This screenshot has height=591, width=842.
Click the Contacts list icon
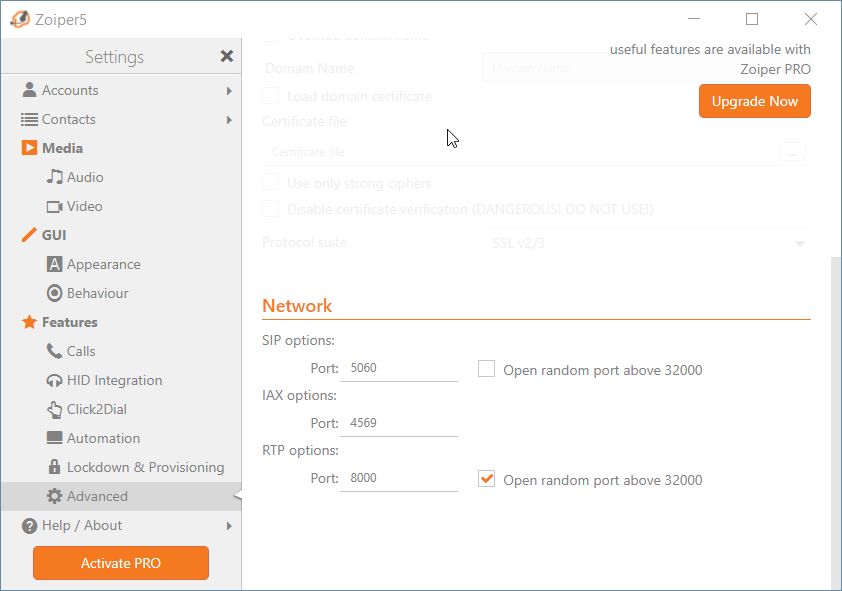tap(29, 119)
